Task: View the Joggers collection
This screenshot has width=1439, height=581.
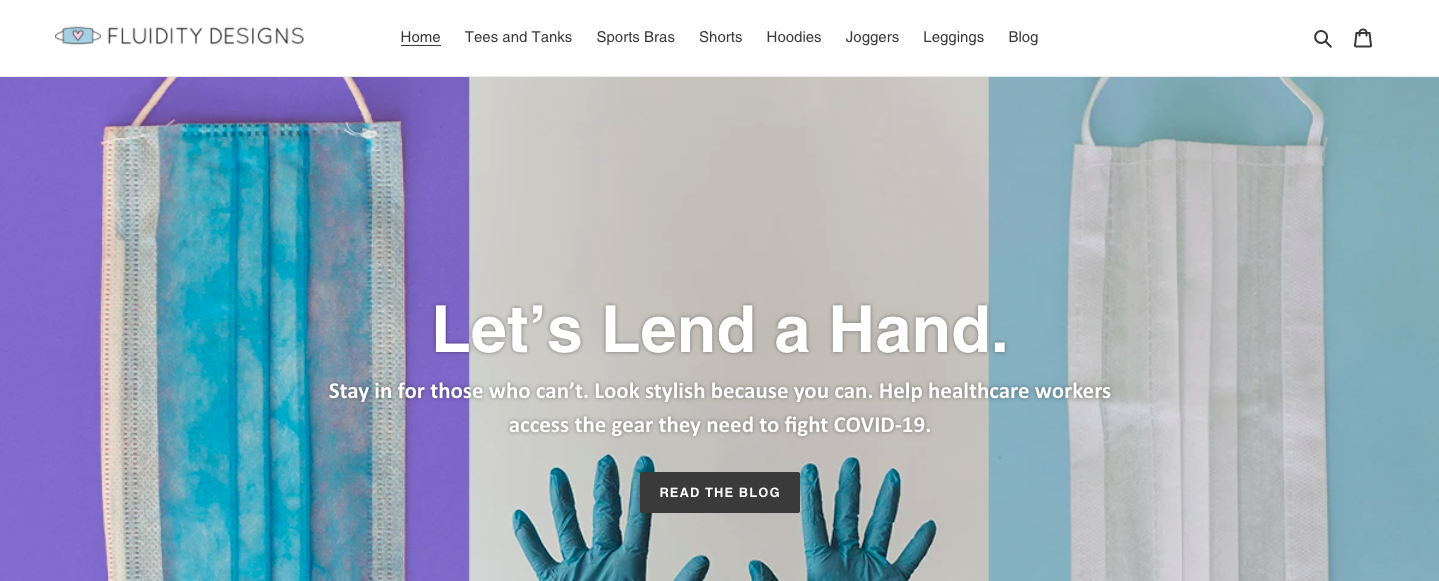Action: pos(872,37)
